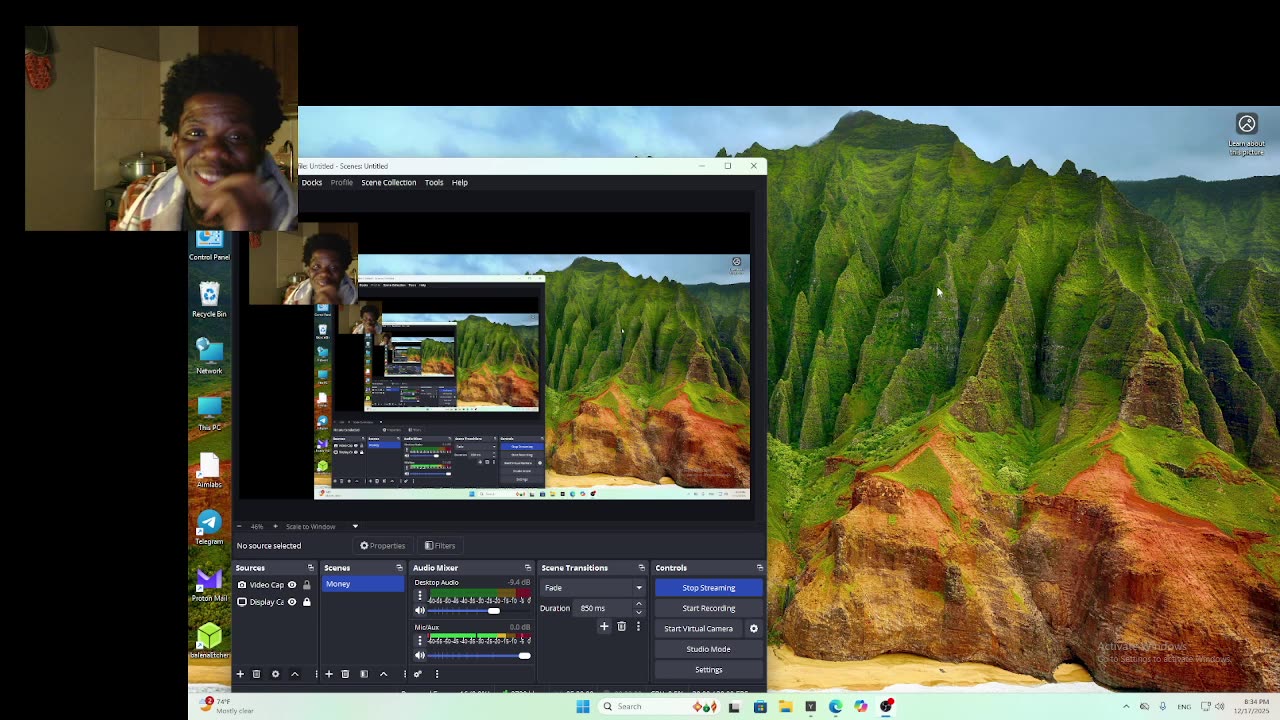The width and height of the screenshot is (1280, 720).
Task: Open weather widget showing 74°F
Action: (228, 706)
